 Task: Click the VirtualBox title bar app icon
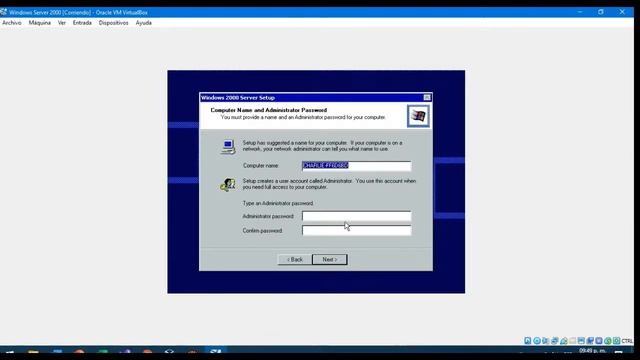[4, 12]
